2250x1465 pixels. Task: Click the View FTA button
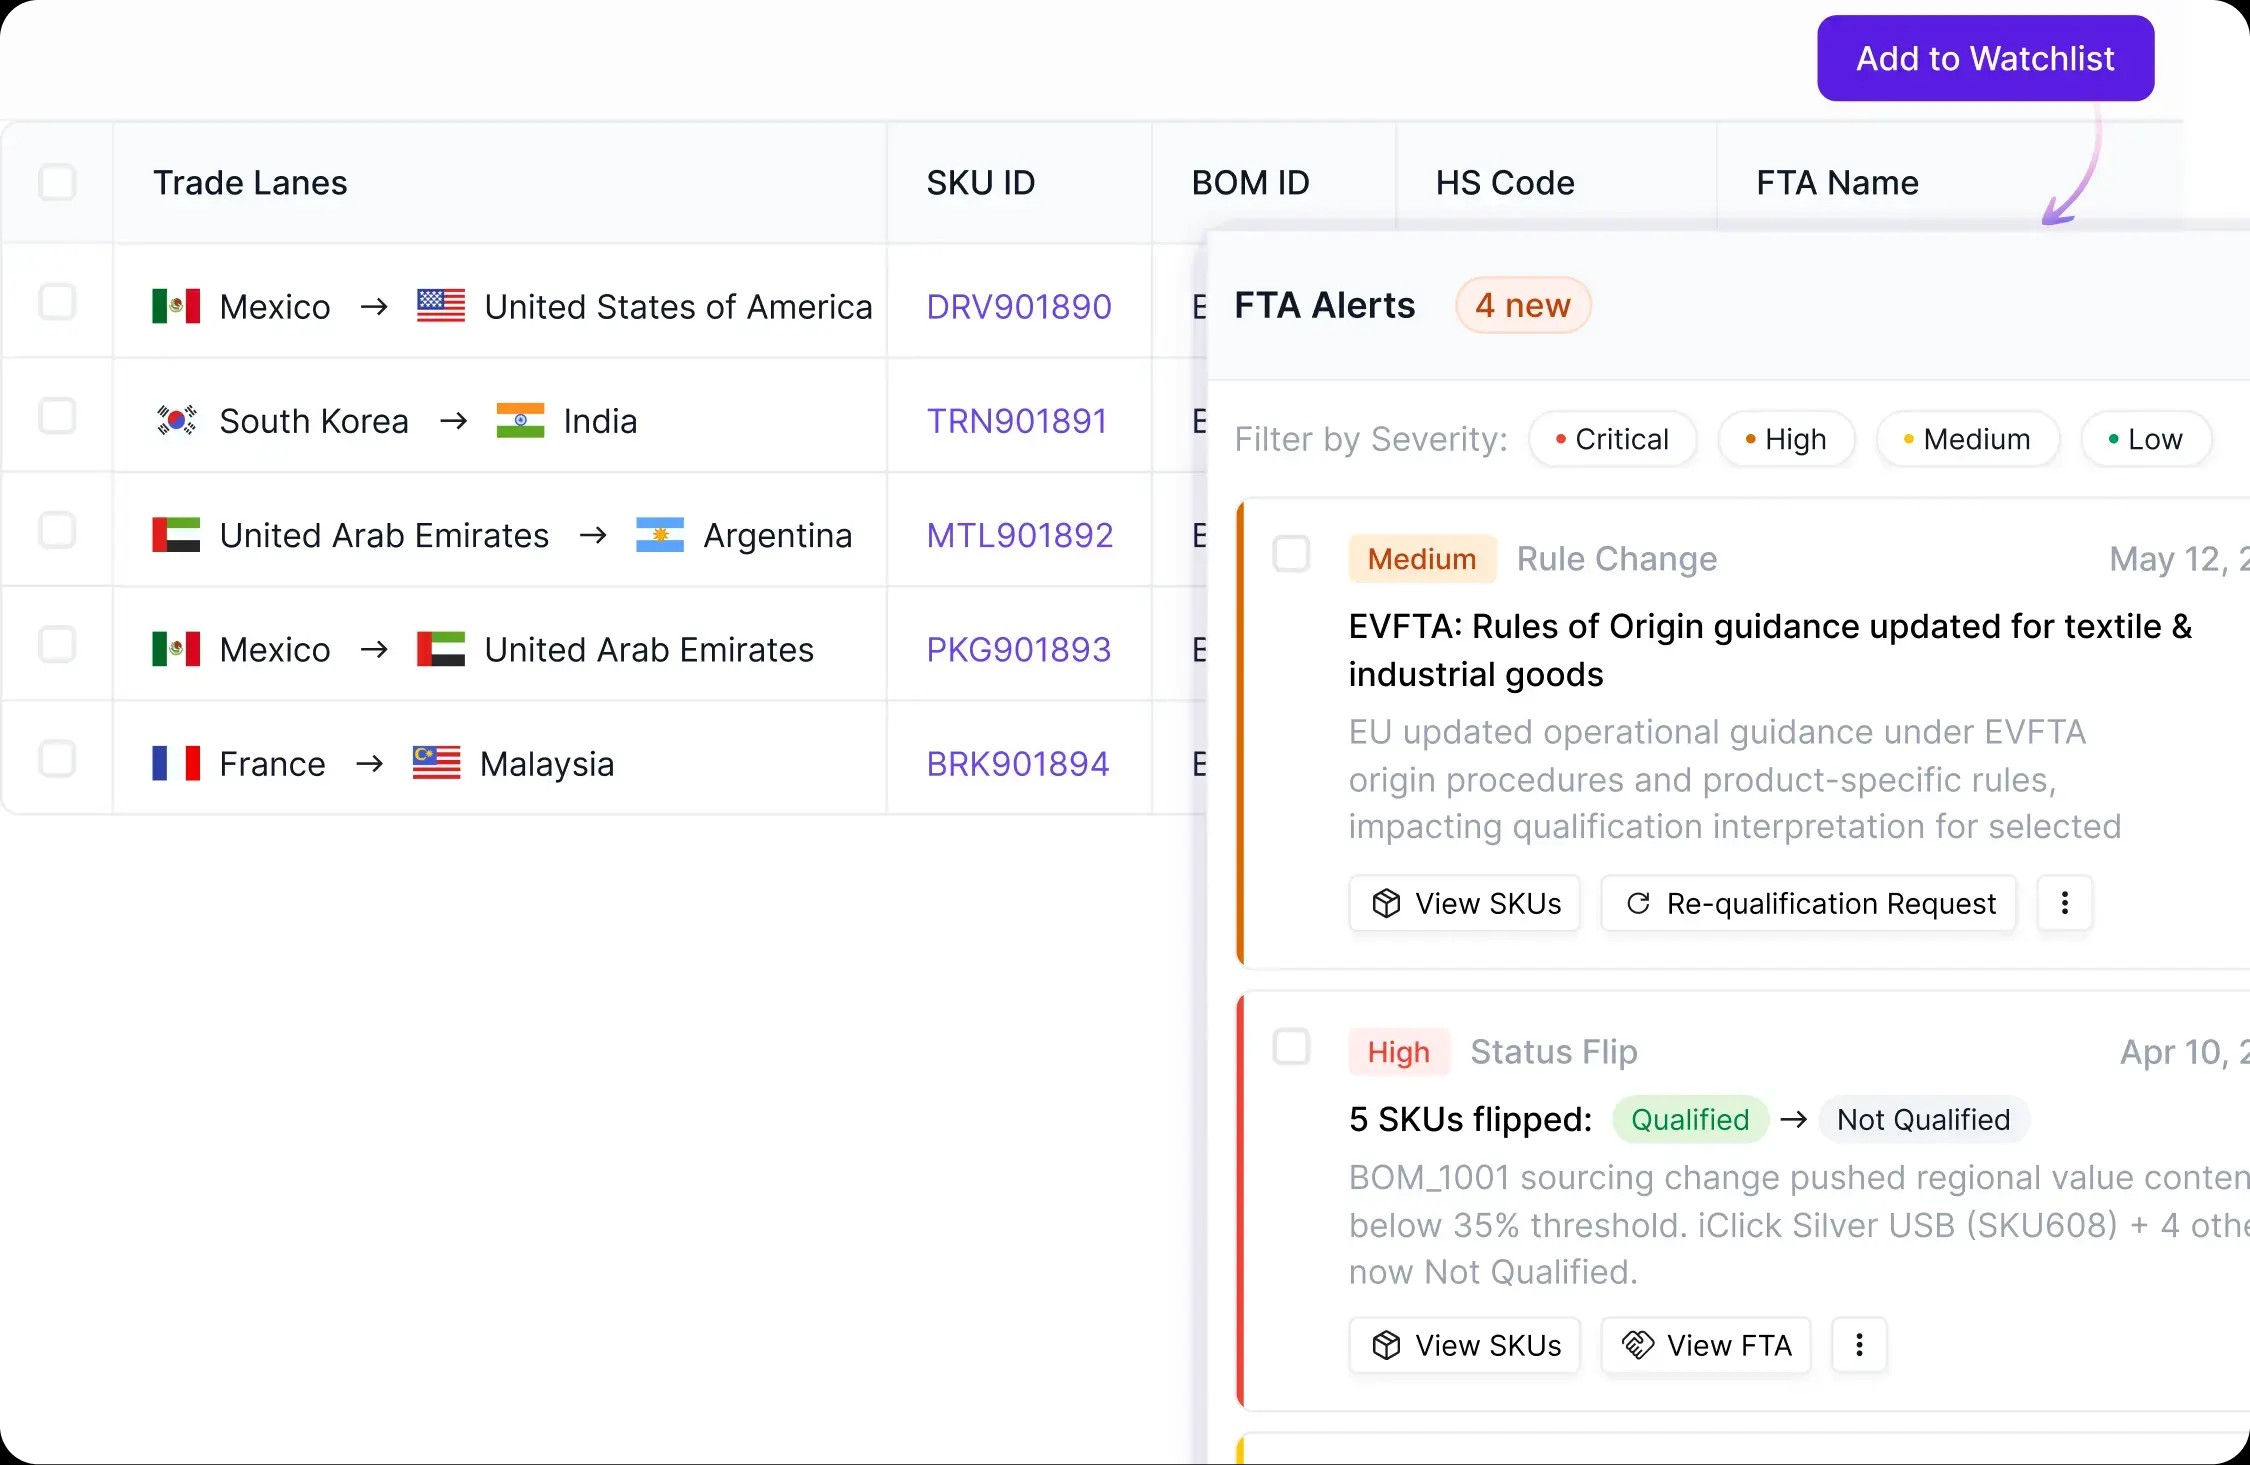[x=1706, y=1345]
